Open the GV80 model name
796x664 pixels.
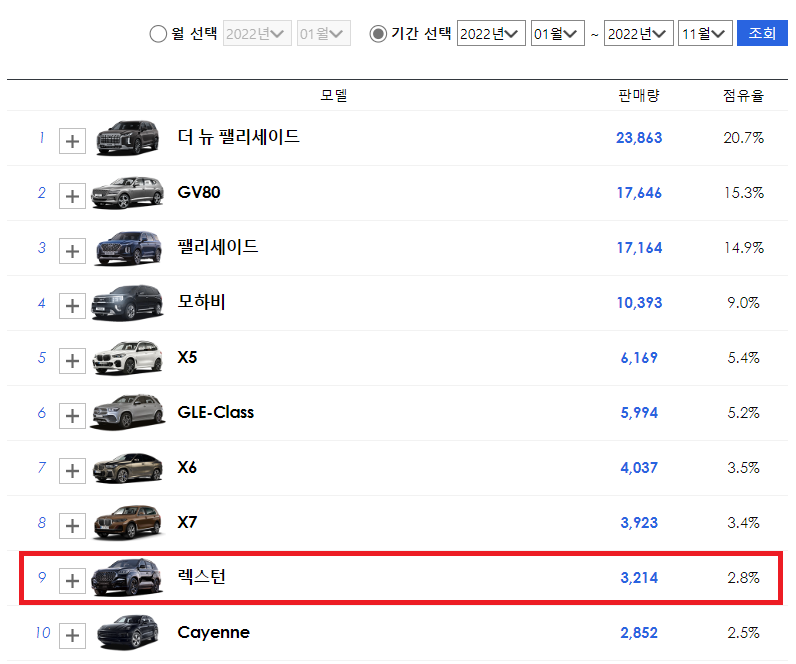(199, 192)
